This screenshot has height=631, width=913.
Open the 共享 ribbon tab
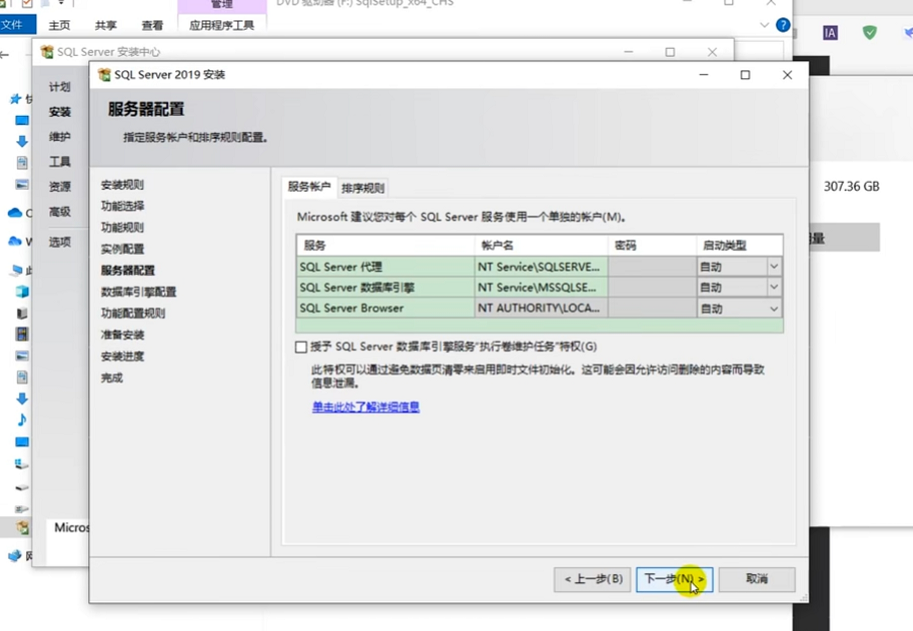(105, 25)
